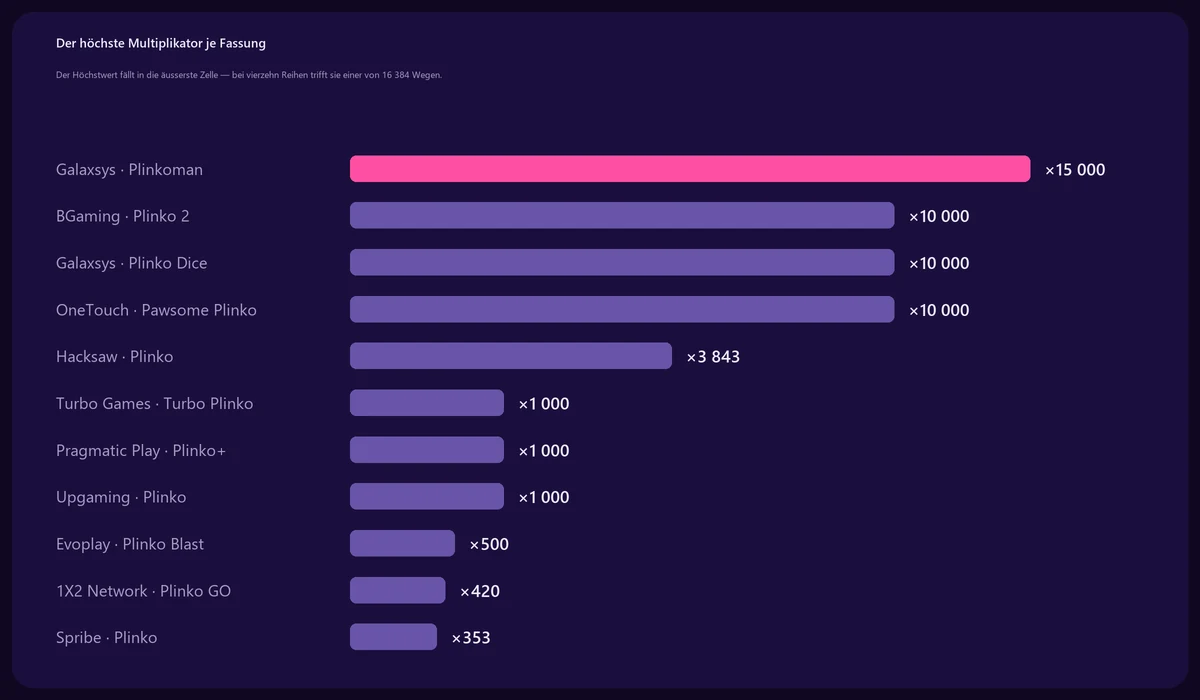
Task: Click the Spribe Plinko bar
Action: (x=393, y=637)
